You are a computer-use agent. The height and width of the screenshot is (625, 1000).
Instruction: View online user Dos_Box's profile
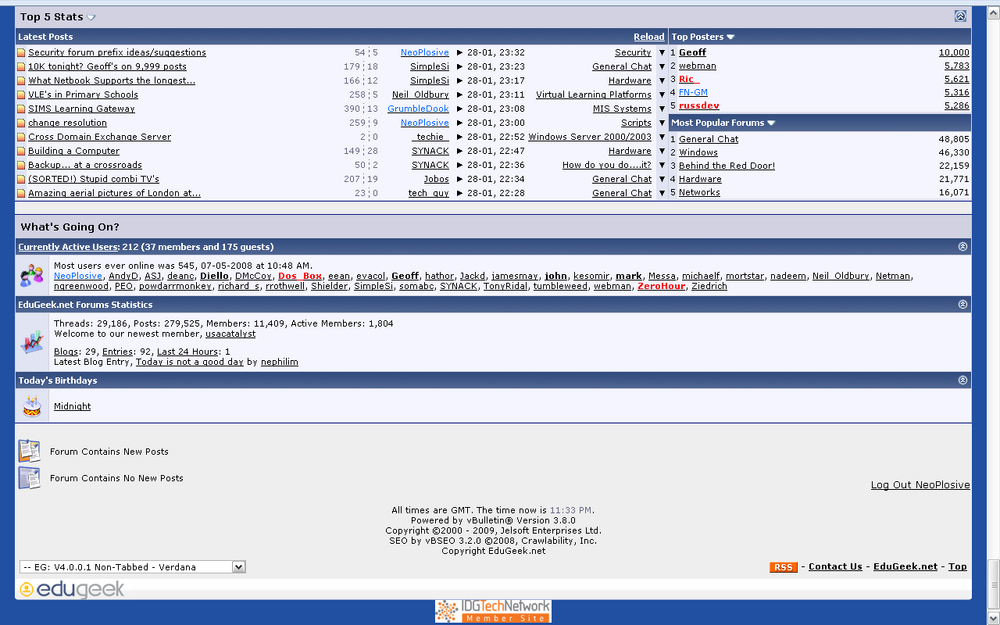[300, 276]
